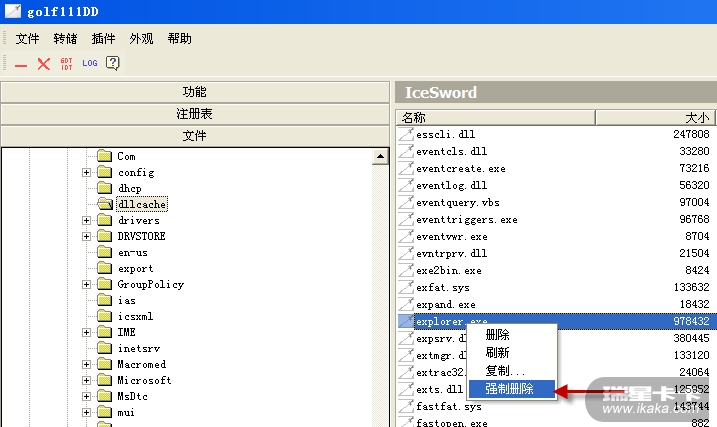Screen dimensions: 717x427
Task: Click the file icon beside eventvwr.exe
Action: pos(406,236)
